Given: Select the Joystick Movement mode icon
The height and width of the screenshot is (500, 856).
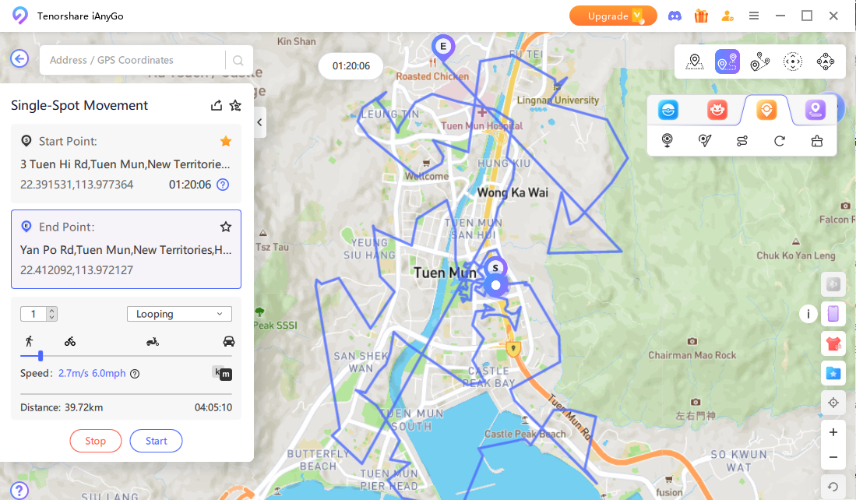Looking at the screenshot, I should click(793, 62).
